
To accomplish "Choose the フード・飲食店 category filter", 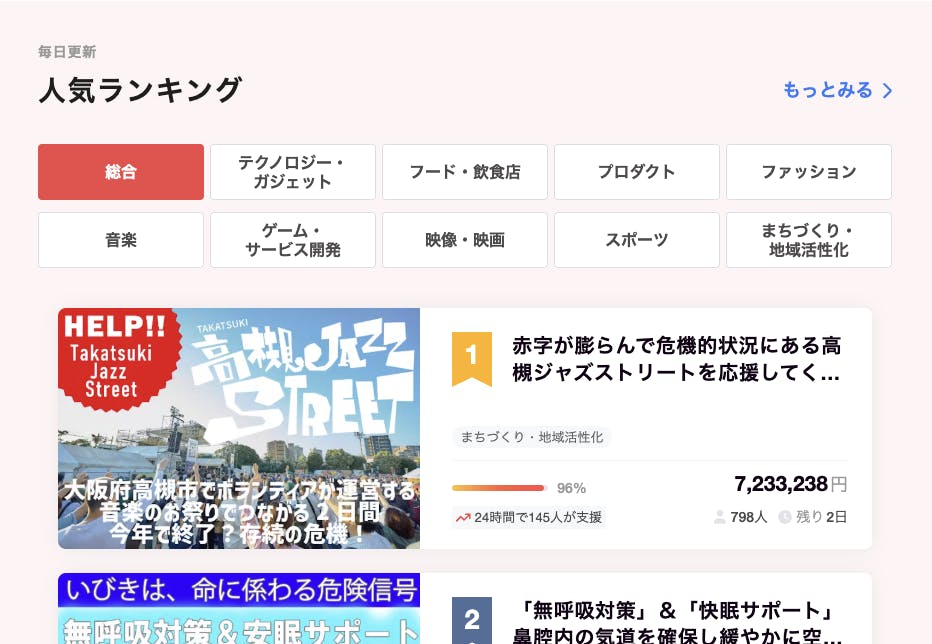I will click(465, 172).
